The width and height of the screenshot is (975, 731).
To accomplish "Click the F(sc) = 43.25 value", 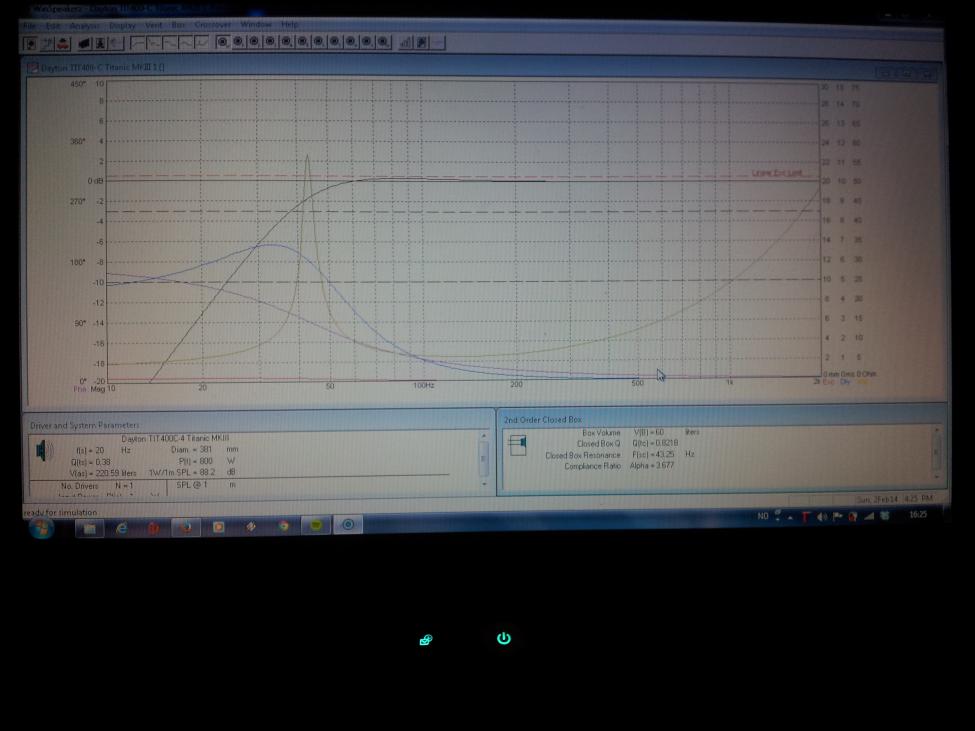I will tap(653, 454).
